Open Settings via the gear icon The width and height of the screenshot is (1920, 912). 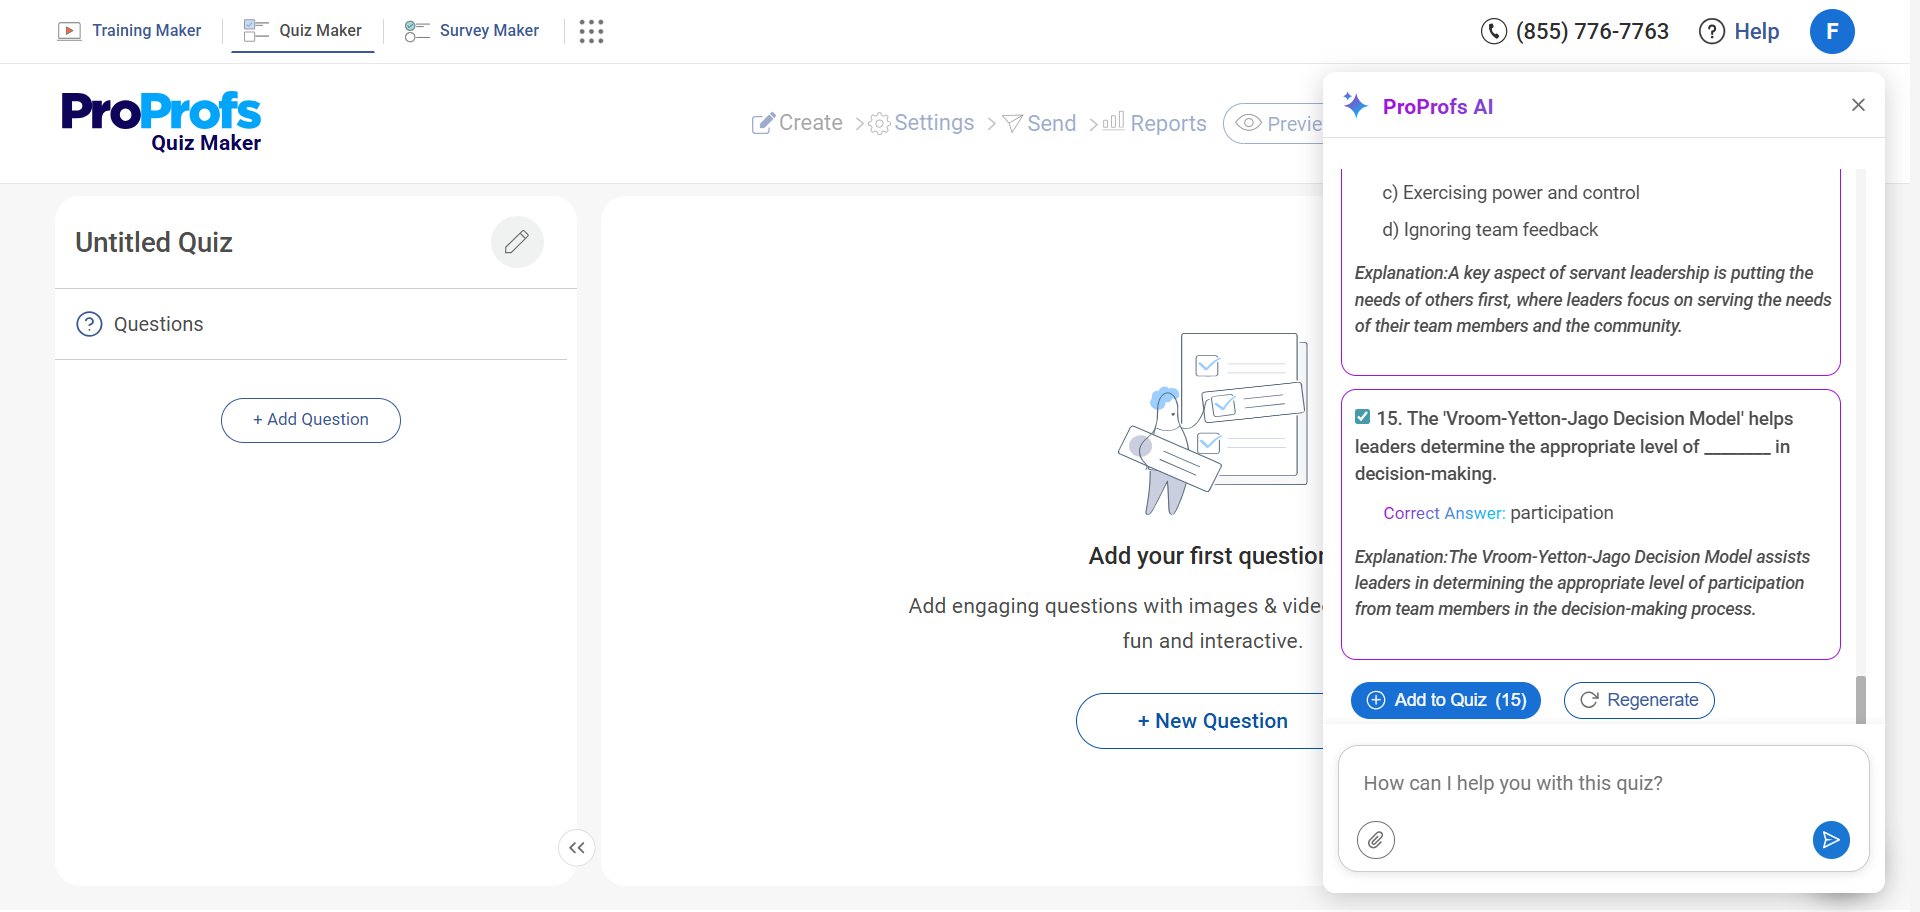879,123
